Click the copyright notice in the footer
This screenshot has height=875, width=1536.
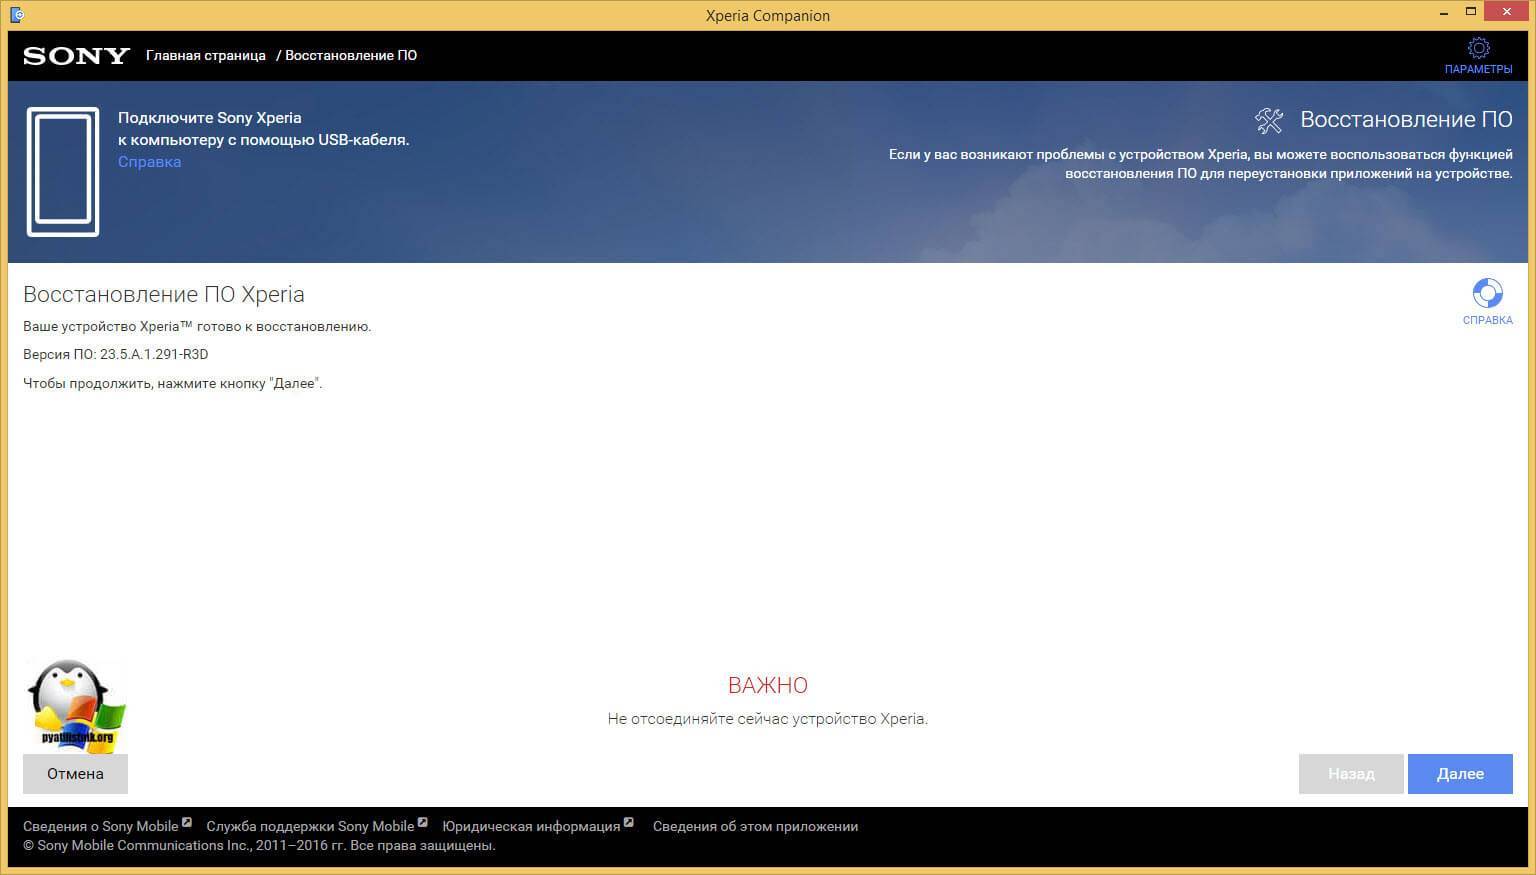coord(259,846)
